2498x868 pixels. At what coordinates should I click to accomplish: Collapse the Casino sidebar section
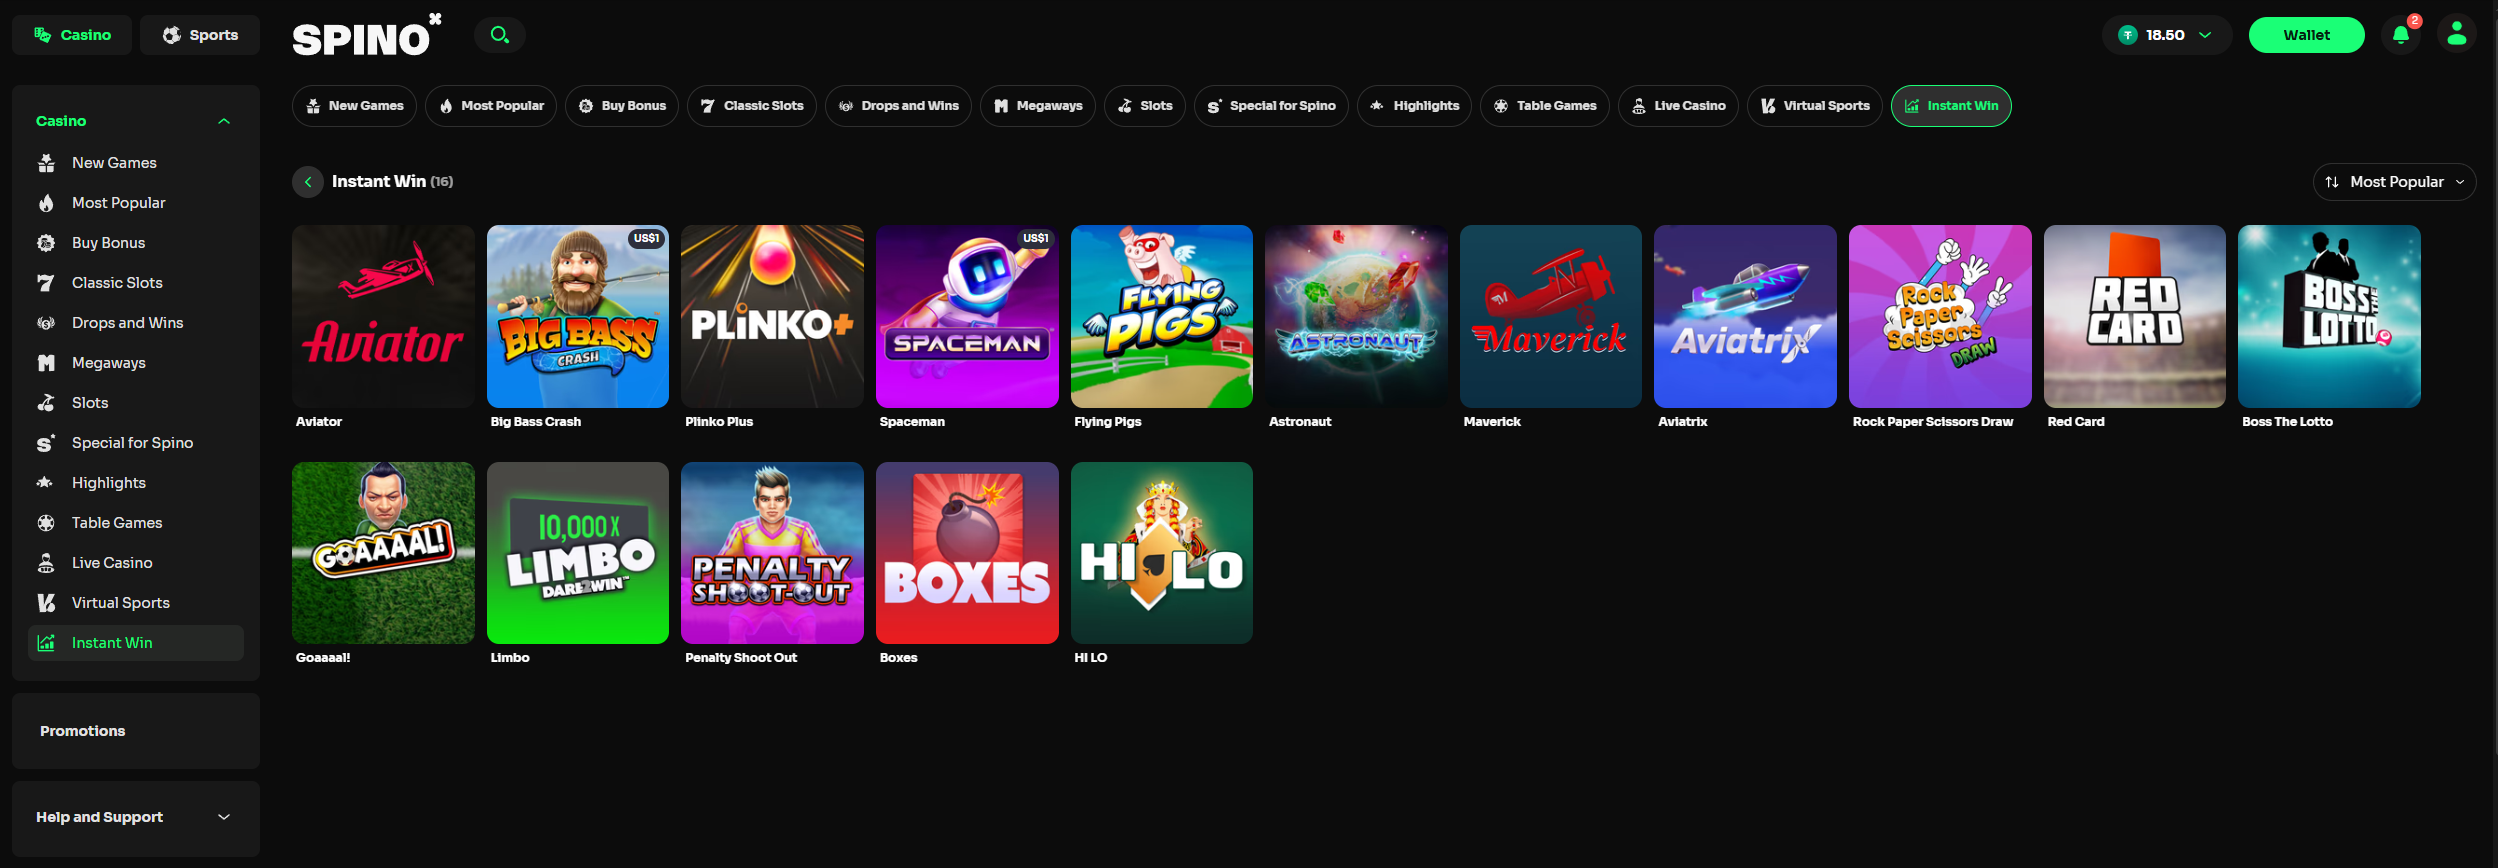(224, 121)
